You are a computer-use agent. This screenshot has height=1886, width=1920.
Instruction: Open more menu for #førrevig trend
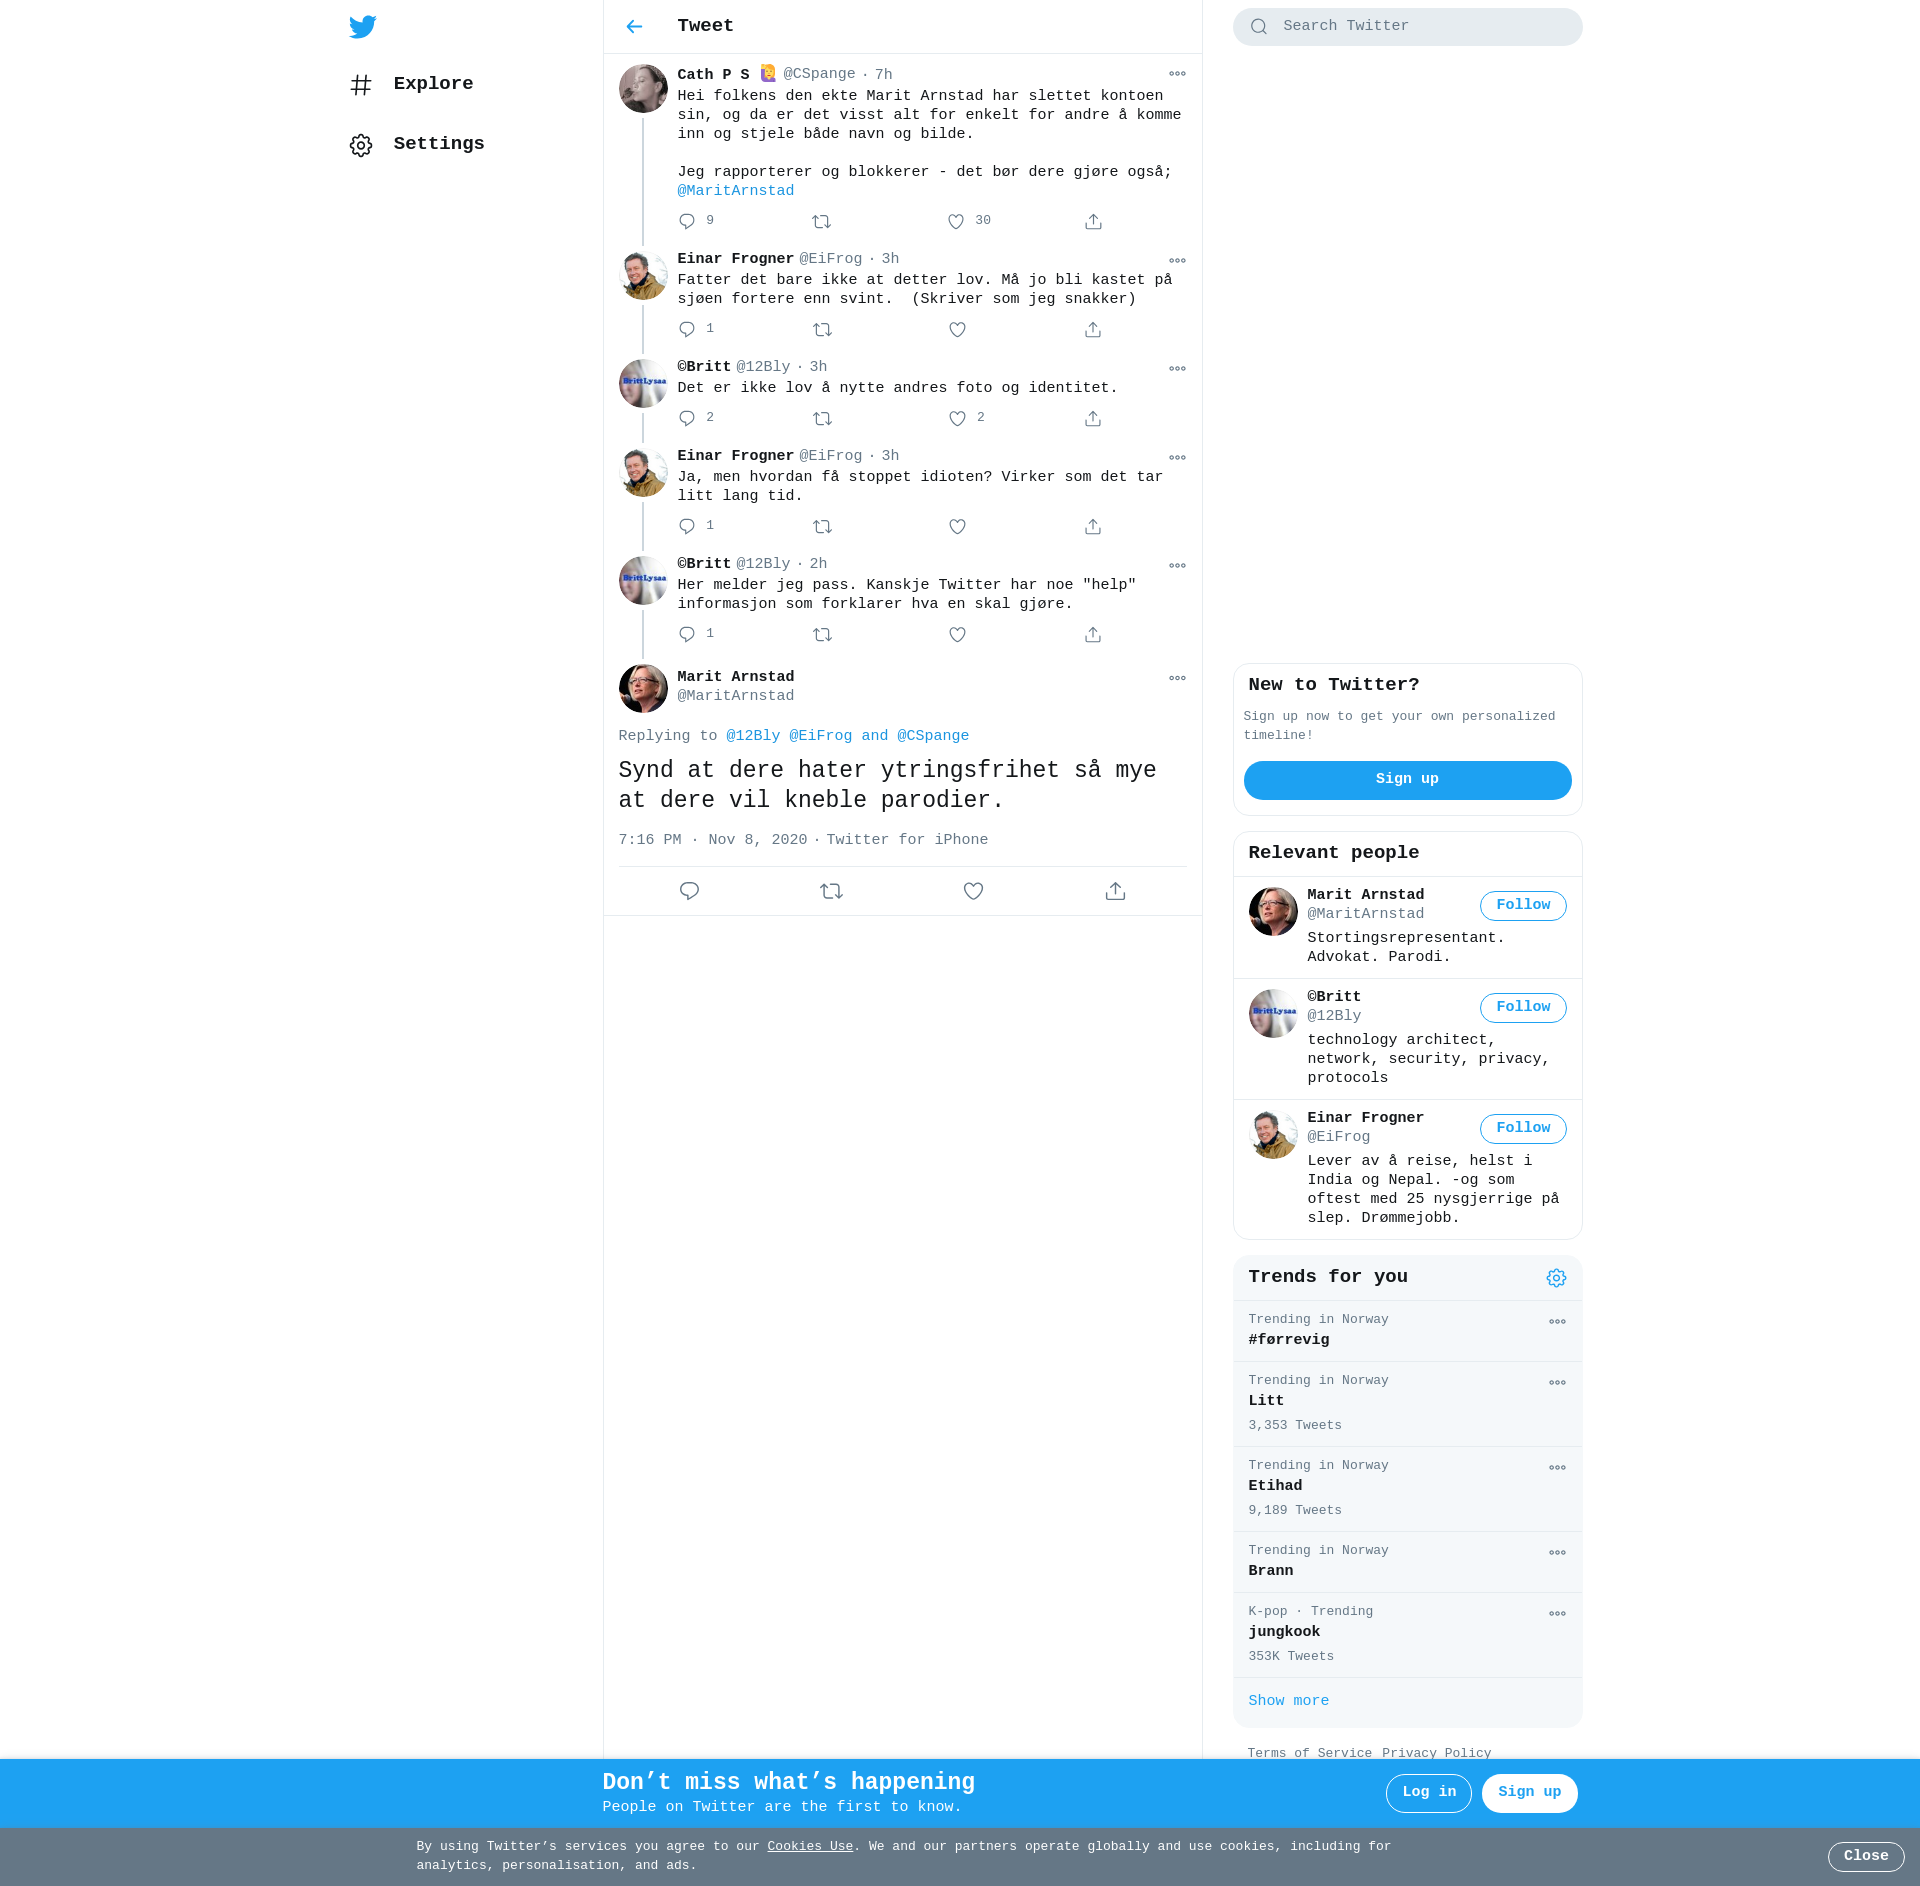pos(1557,1322)
